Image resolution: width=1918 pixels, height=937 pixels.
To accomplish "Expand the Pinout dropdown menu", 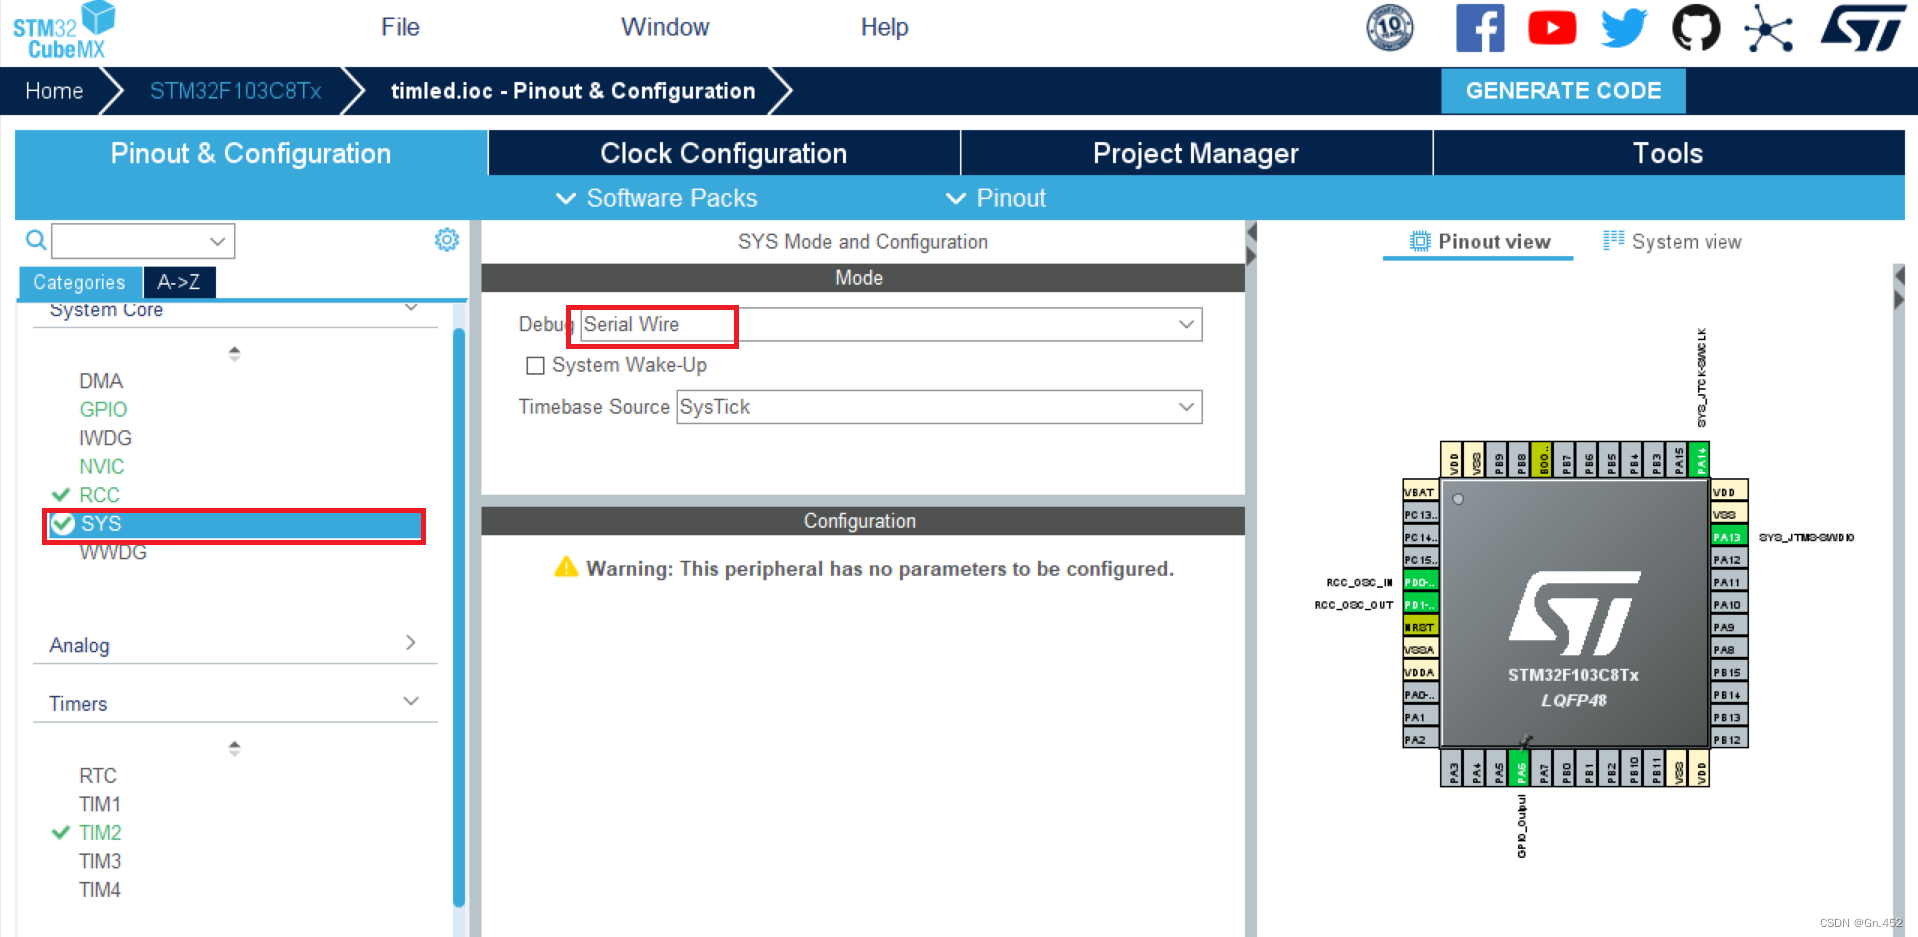I will pos(996,198).
